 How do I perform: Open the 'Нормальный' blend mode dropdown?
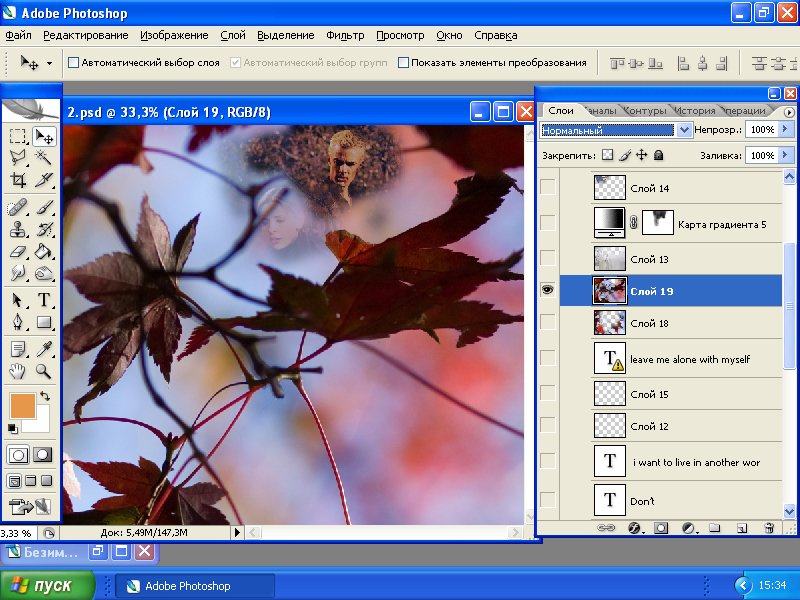[684, 130]
